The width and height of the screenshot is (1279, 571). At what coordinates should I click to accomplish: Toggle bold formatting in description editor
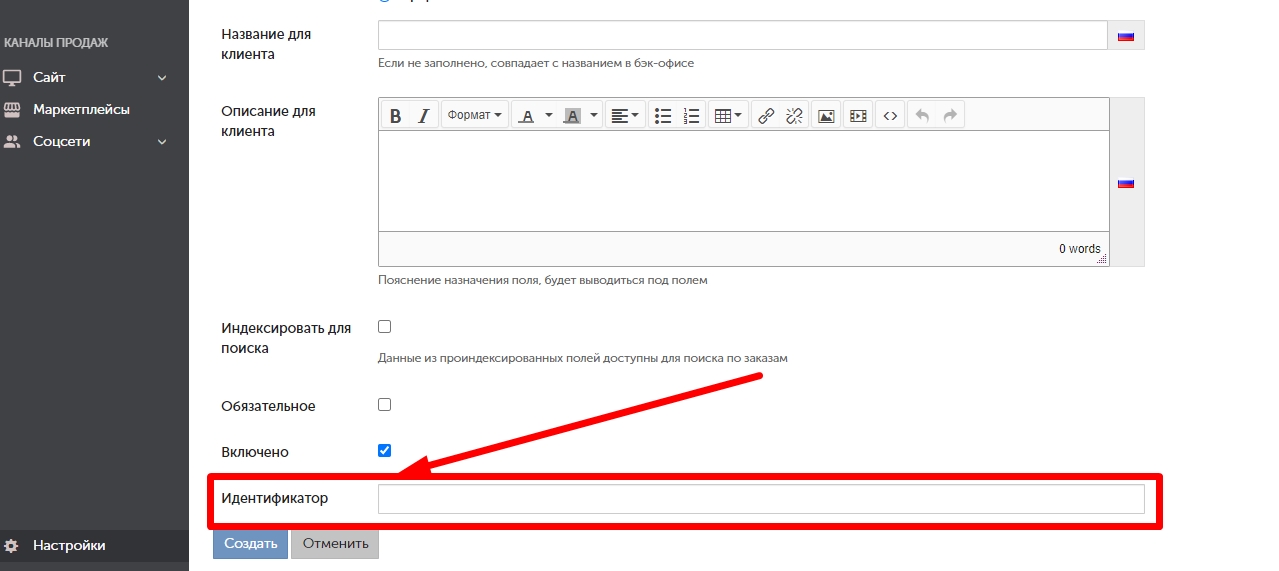pyautogui.click(x=396, y=116)
